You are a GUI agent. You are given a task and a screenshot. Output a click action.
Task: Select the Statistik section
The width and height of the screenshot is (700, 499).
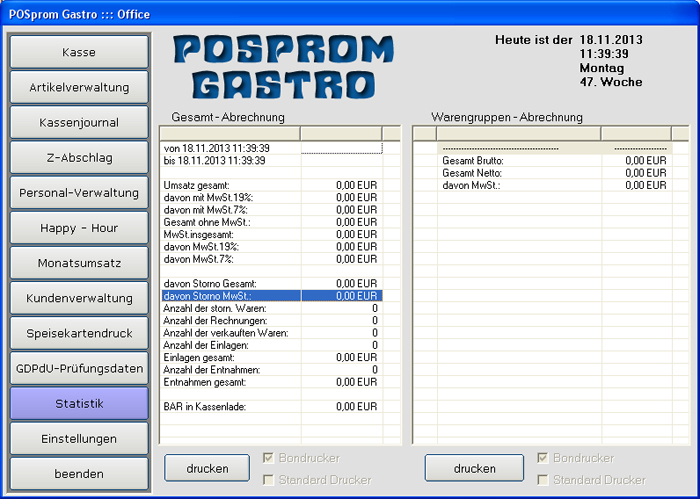pos(79,403)
